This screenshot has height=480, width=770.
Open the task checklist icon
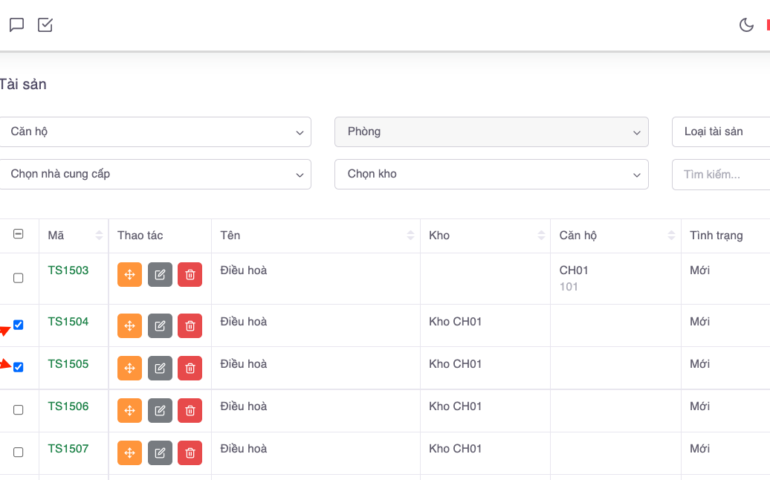(x=45, y=25)
